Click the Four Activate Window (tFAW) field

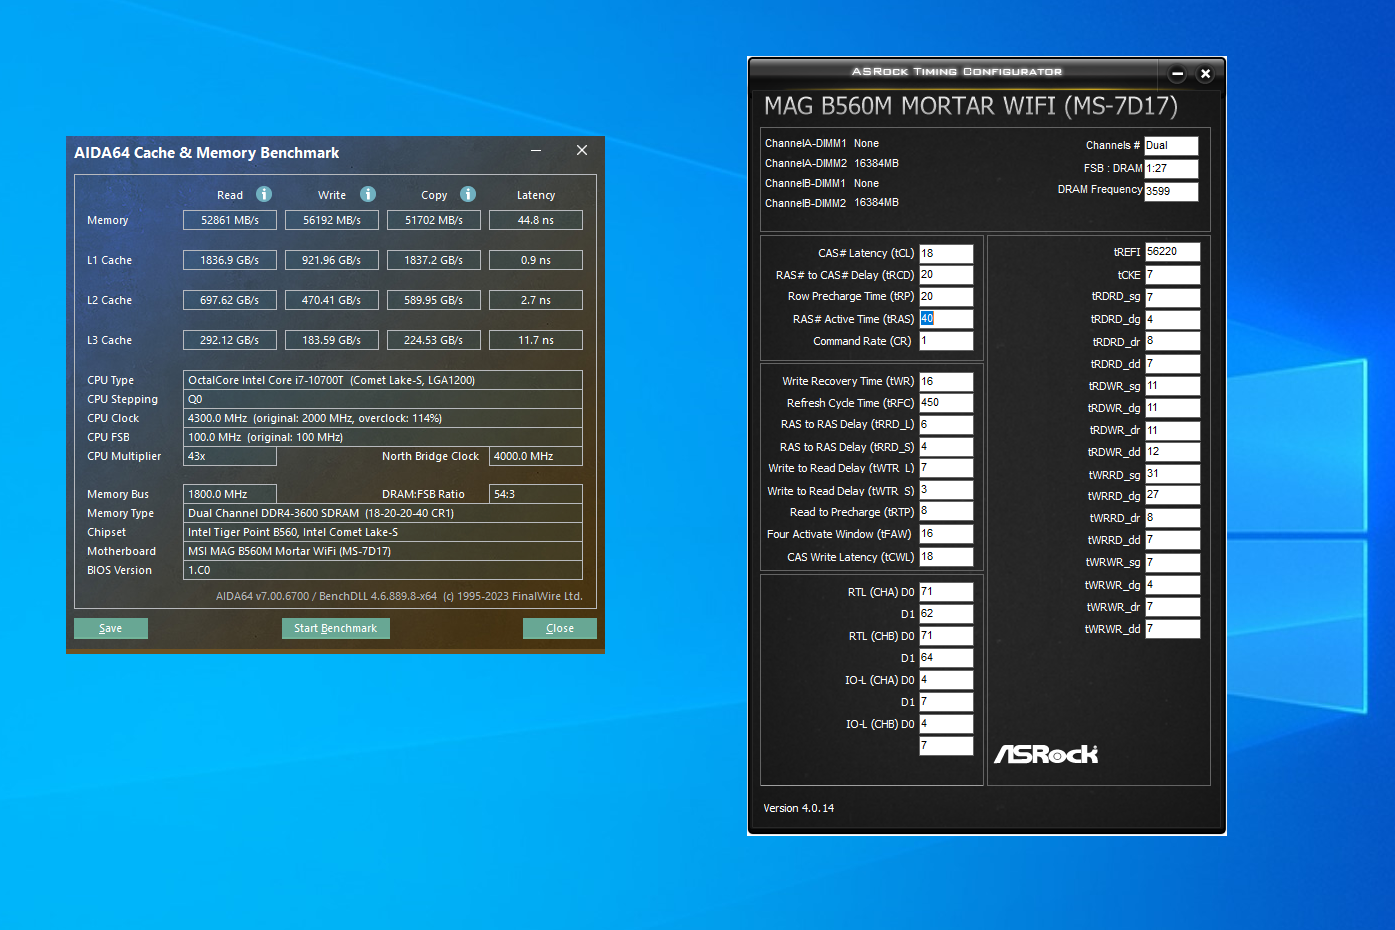coord(946,534)
